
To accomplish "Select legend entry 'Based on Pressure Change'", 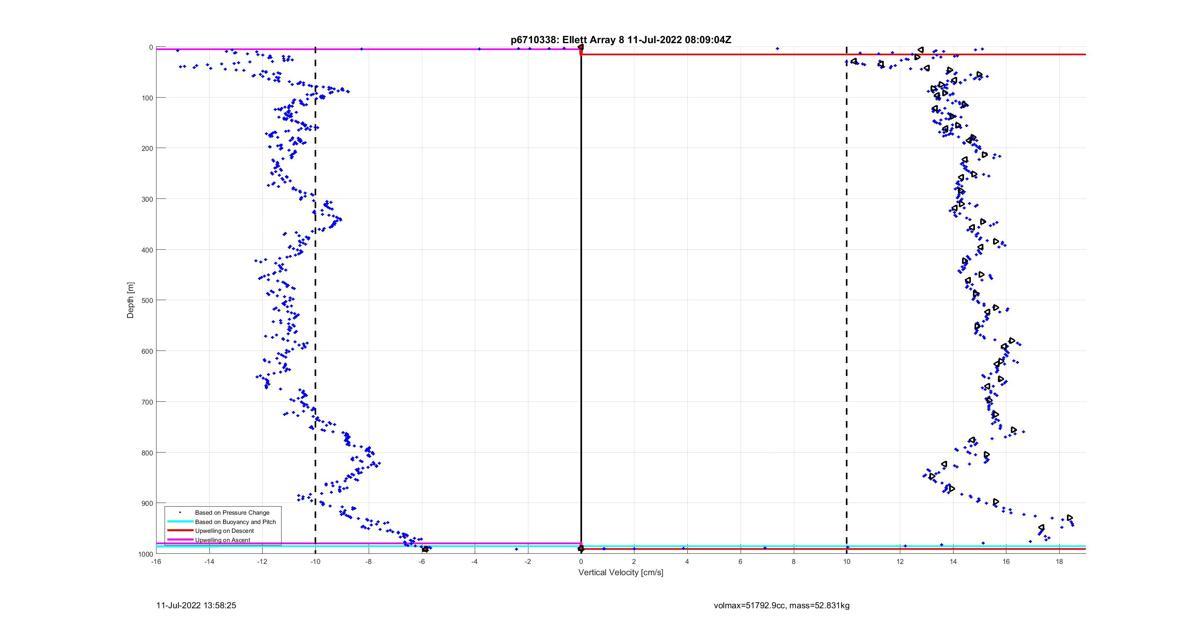I will pos(232,513).
